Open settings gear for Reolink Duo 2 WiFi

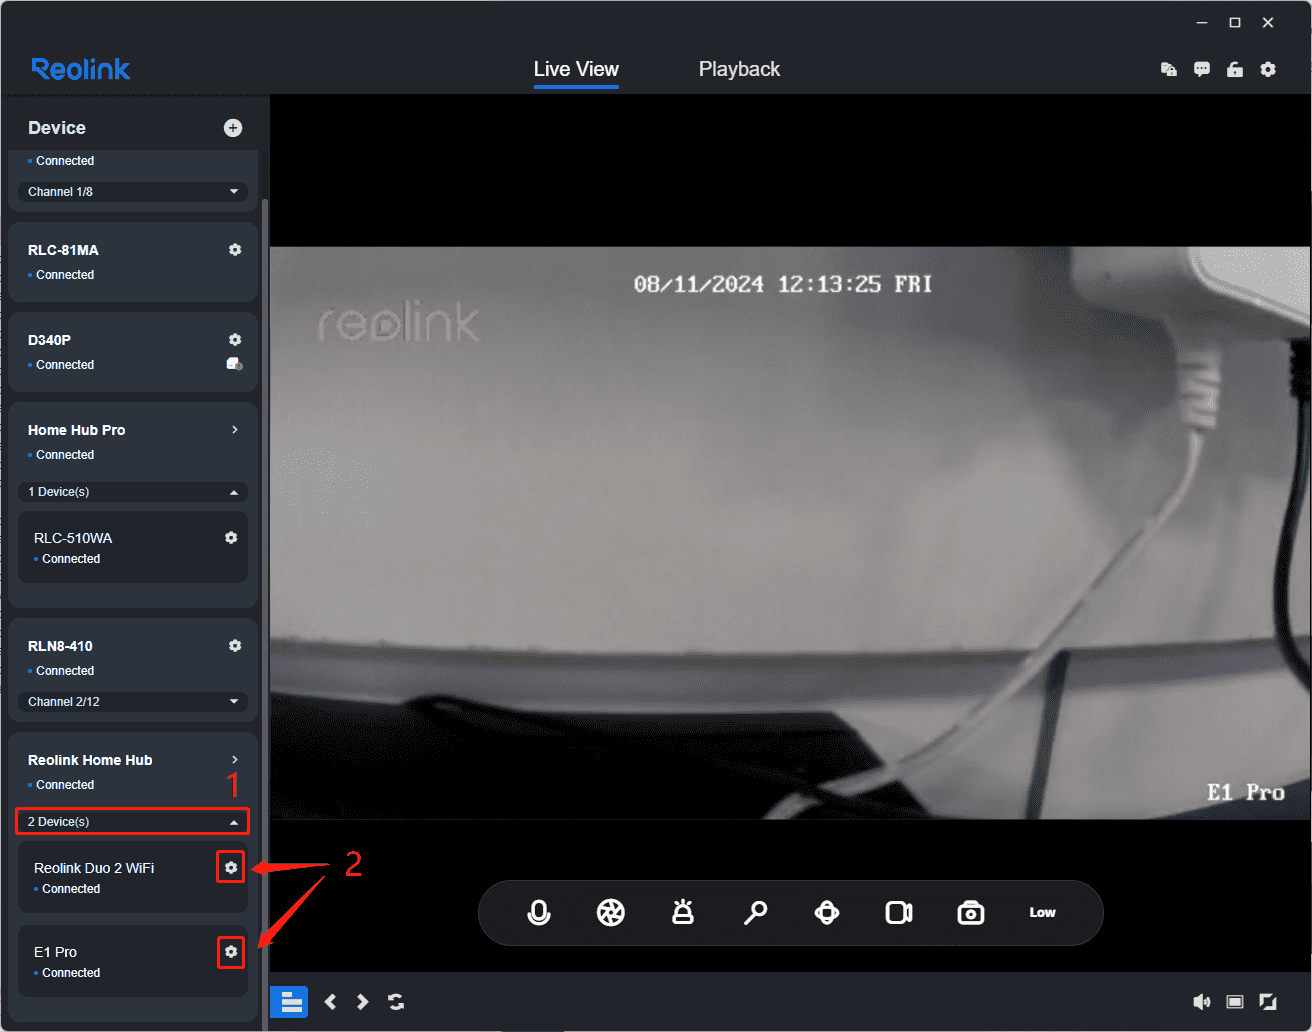(x=231, y=868)
